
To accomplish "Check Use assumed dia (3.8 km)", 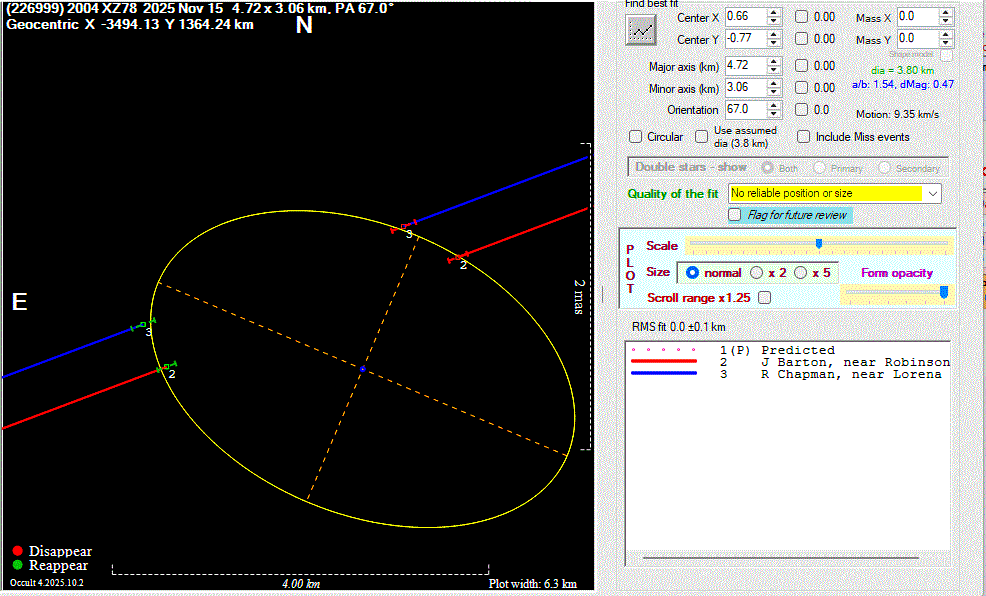I will click(702, 137).
